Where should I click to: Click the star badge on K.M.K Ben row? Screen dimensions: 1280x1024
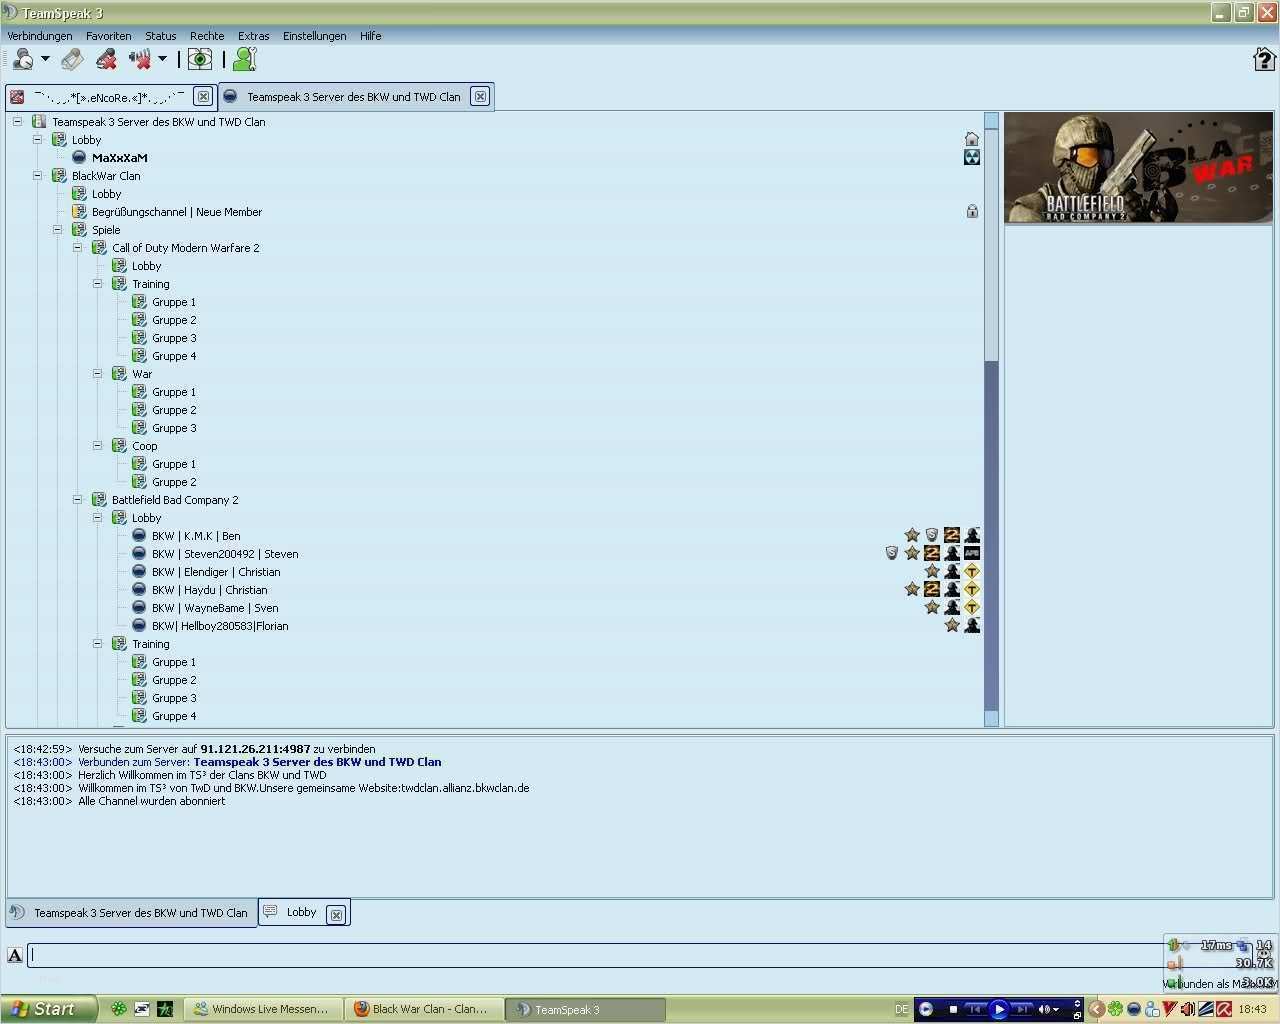[x=912, y=536]
